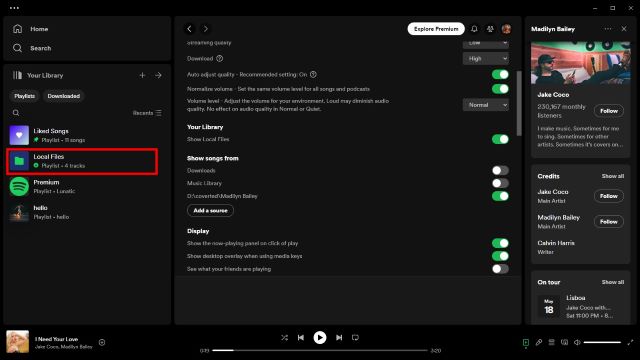Toggle Normalize volume switch
Viewport: 640px width, 360px height.
click(x=500, y=89)
